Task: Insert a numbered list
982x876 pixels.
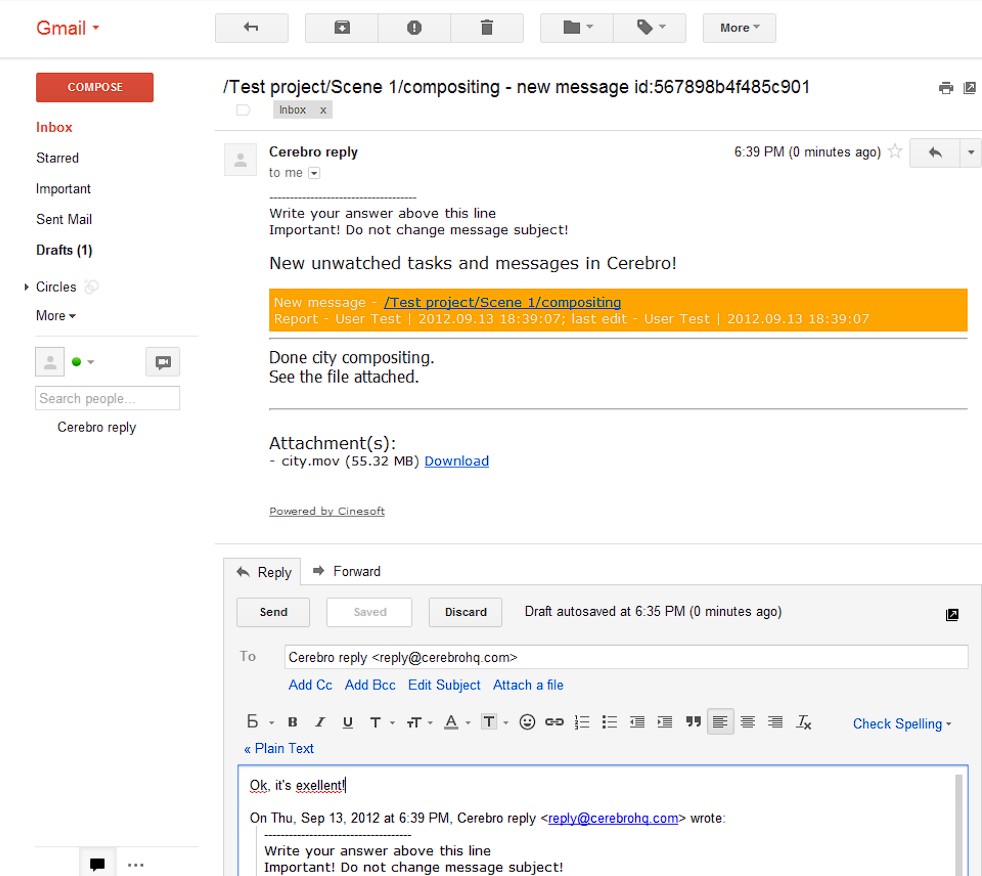Action: (582, 722)
